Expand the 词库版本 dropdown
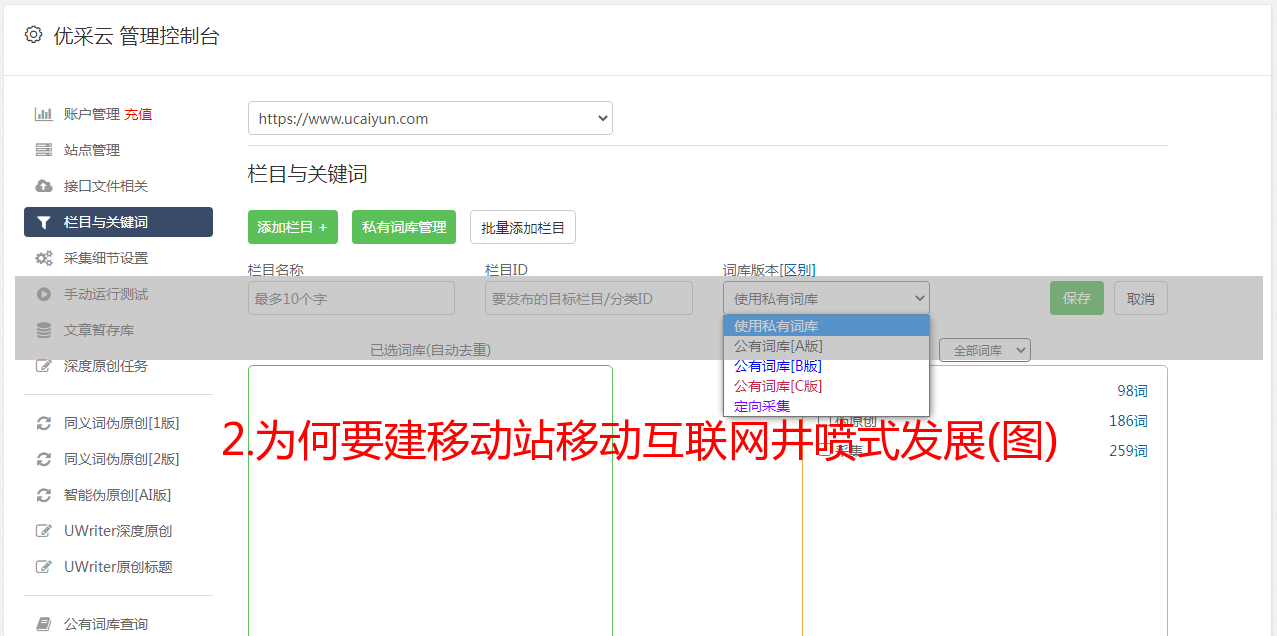Viewport: 1277px width, 636px height. (x=825, y=298)
